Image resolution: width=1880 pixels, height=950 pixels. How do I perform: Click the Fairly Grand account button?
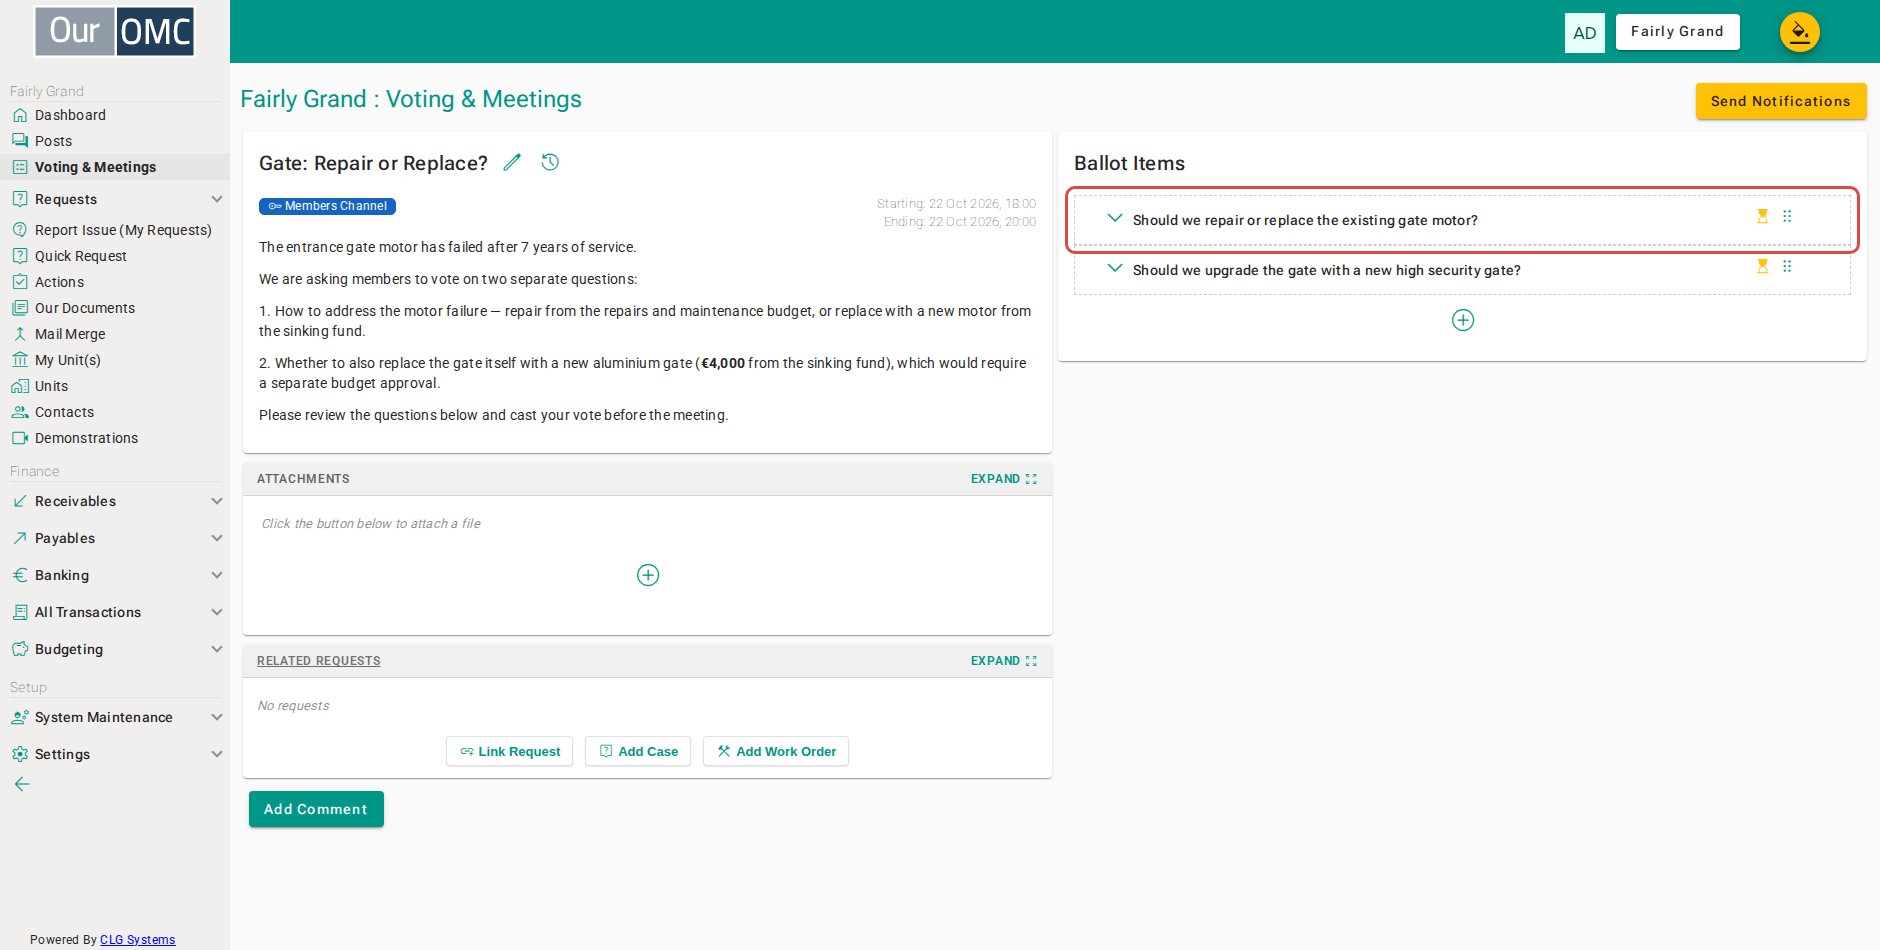pyautogui.click(x=1677, y=32)
